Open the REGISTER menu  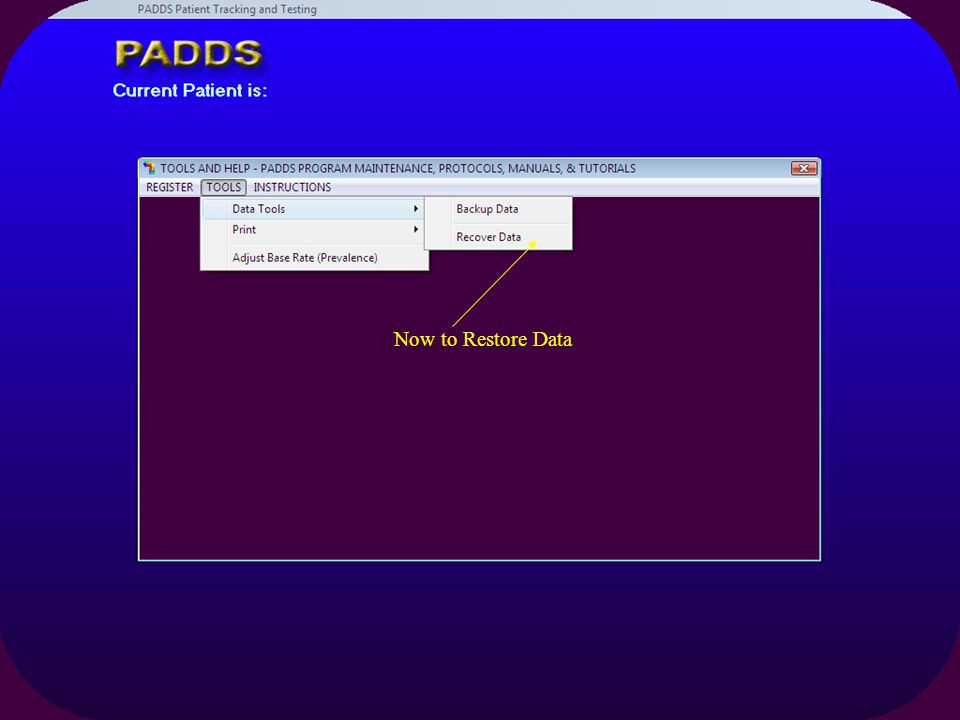pos(169,187)
